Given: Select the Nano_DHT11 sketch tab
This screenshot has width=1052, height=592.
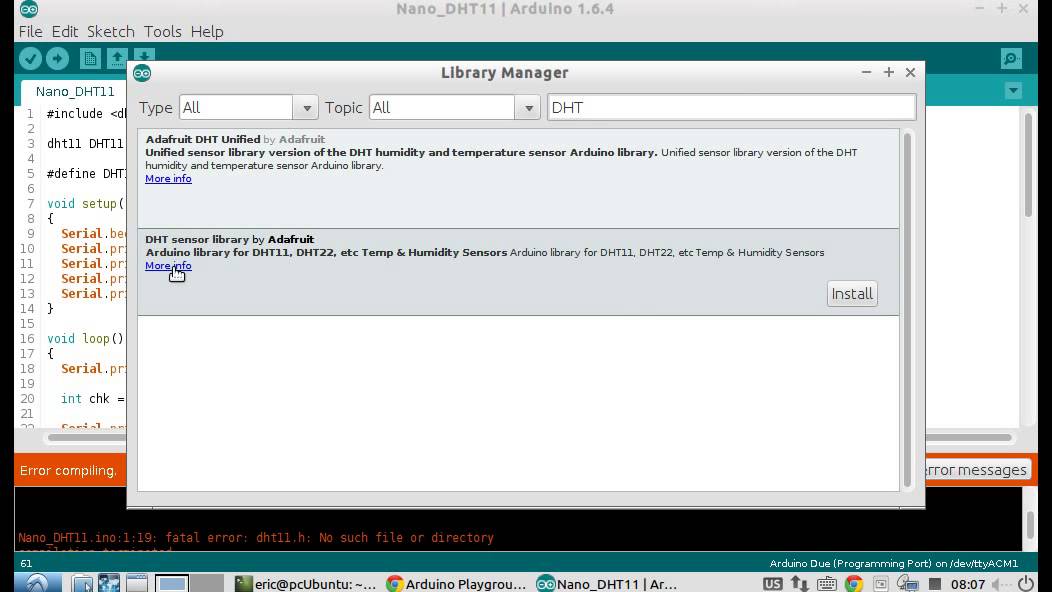Looking at the screenshot, I should click(x=74, y=91).
